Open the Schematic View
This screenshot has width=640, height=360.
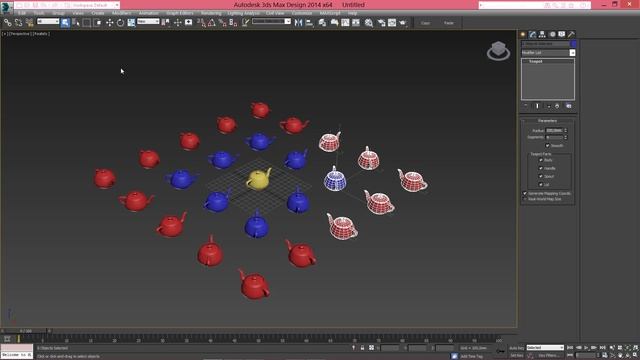[x=356, y=23]
